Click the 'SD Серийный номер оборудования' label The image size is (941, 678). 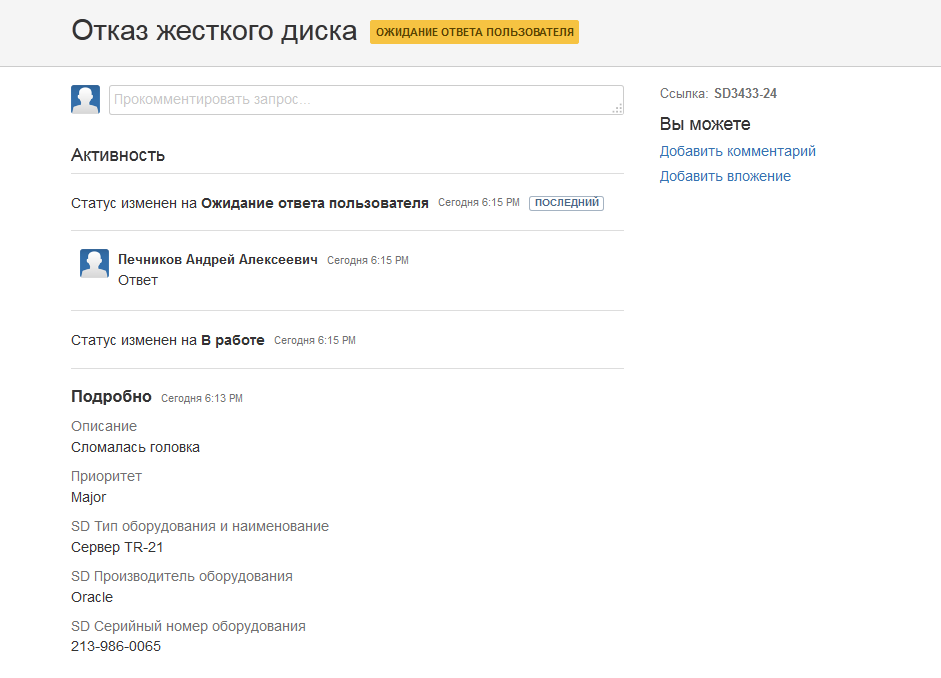pyautogui.click(x=188, y=626)
